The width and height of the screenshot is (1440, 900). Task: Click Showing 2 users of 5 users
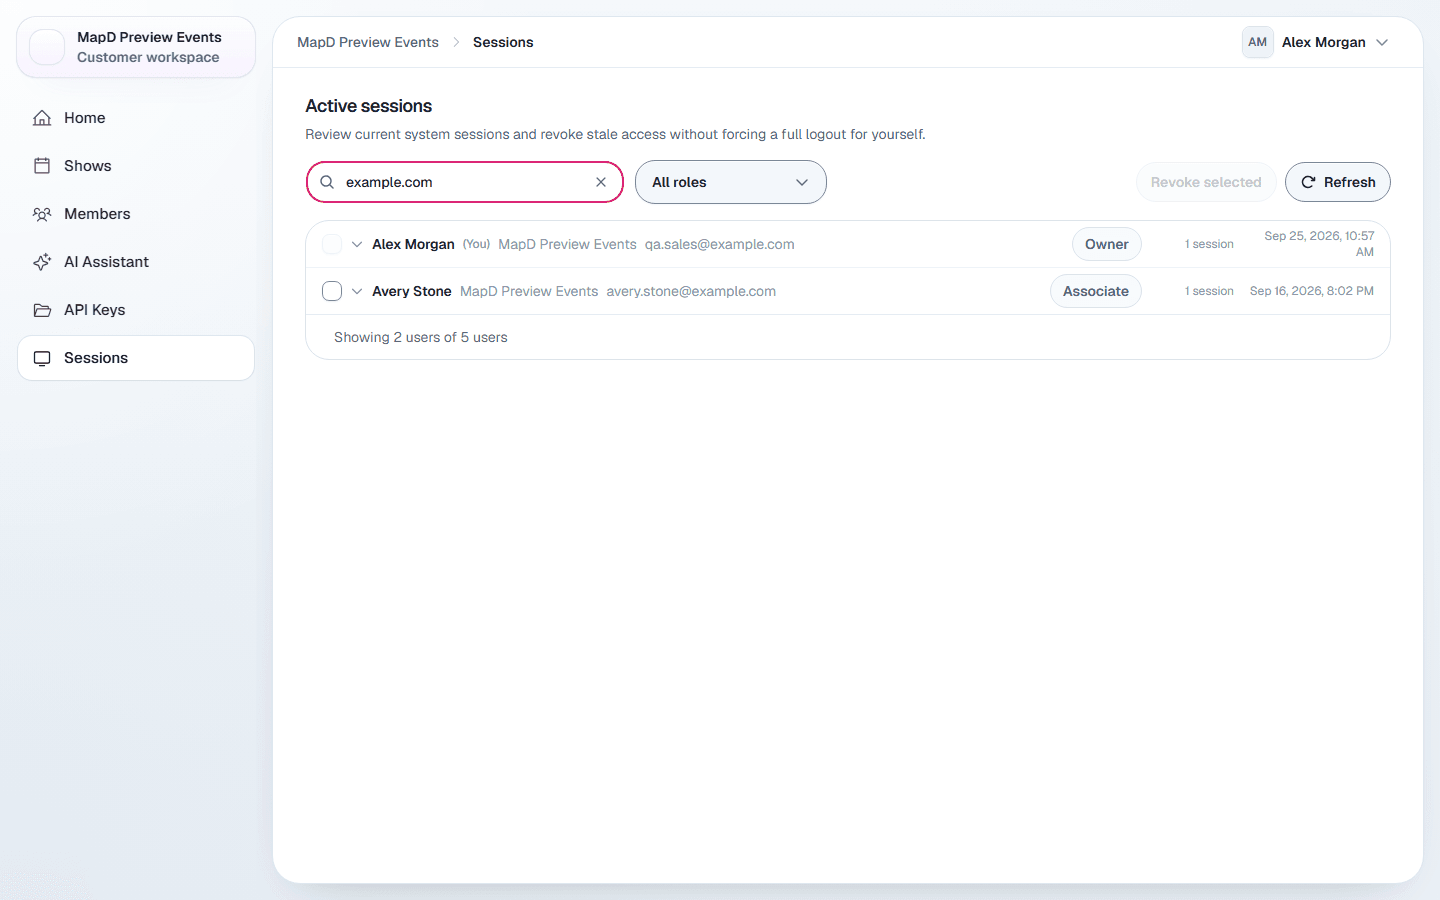click(x=421, y=337)
